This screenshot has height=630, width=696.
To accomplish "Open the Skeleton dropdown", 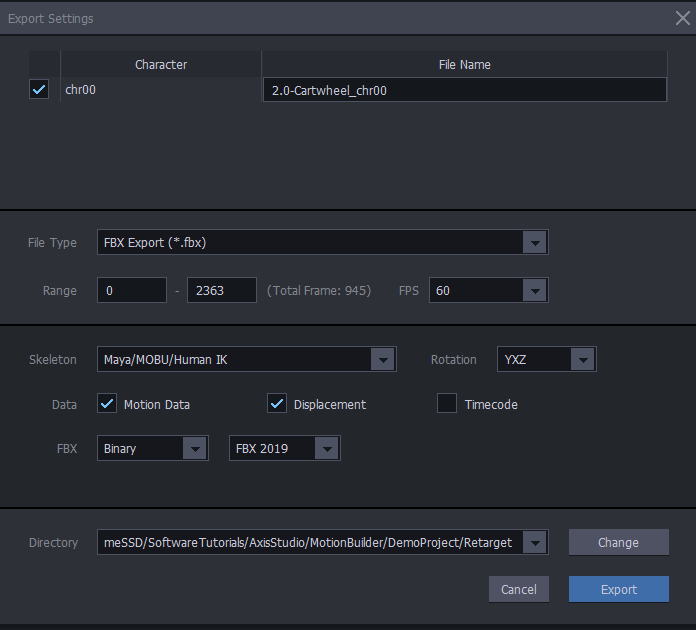I will tap(383, 359).
